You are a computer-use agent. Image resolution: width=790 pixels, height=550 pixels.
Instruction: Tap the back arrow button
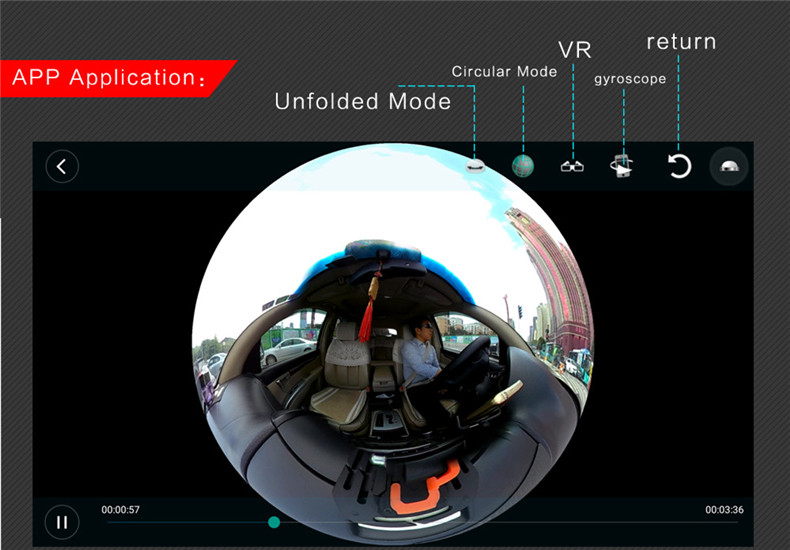coord(62,166)
